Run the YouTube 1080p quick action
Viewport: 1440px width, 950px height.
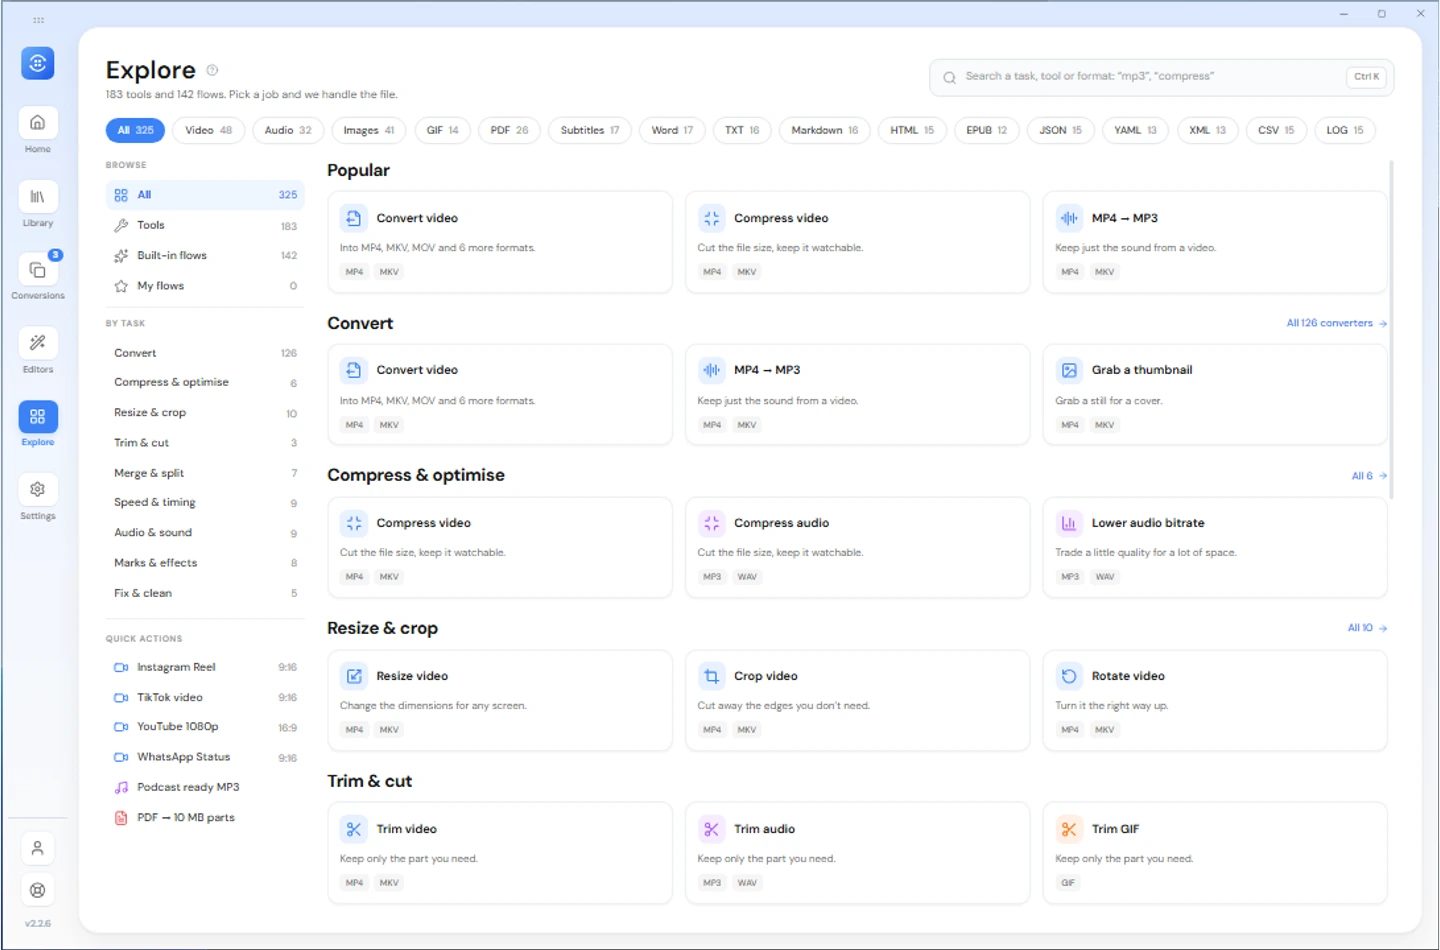[x=205, y=727]
